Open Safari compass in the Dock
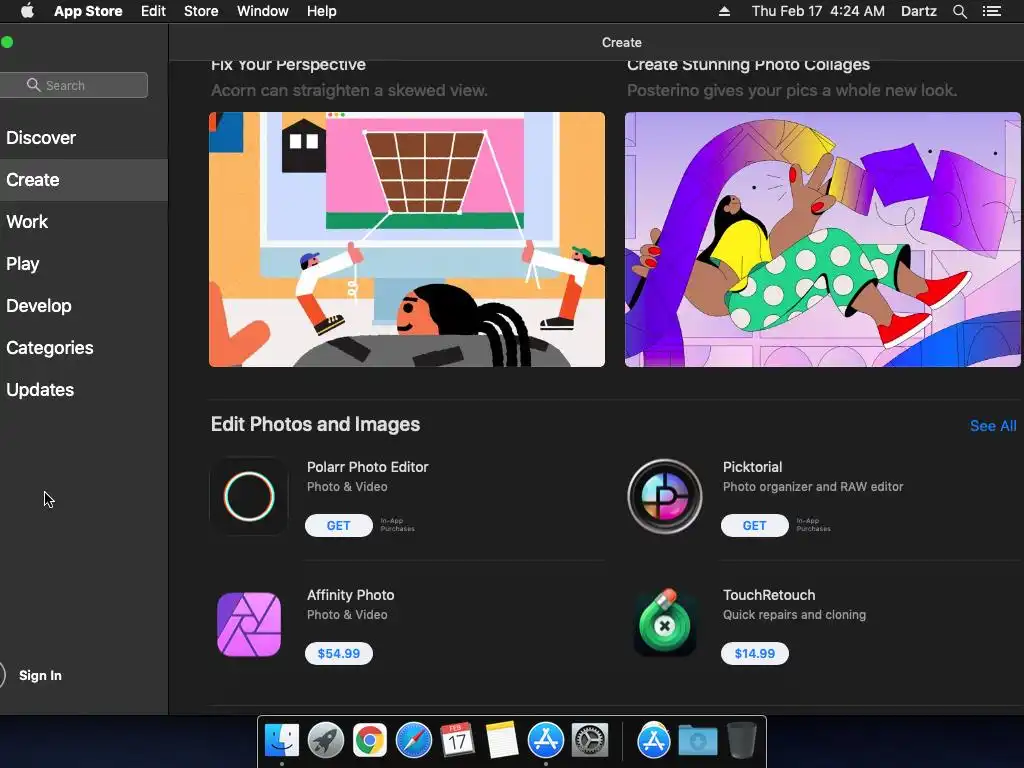This screenshot has height=768, width=1024. pos(413,741)
